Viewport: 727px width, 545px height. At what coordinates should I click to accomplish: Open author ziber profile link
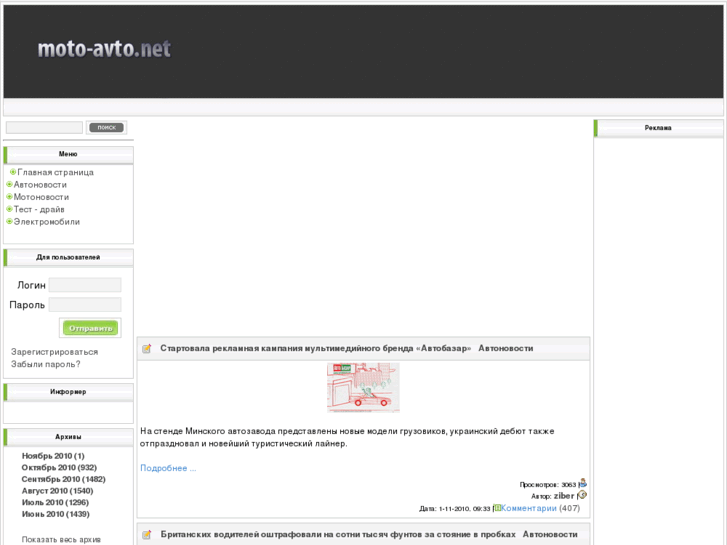point(564,496)
